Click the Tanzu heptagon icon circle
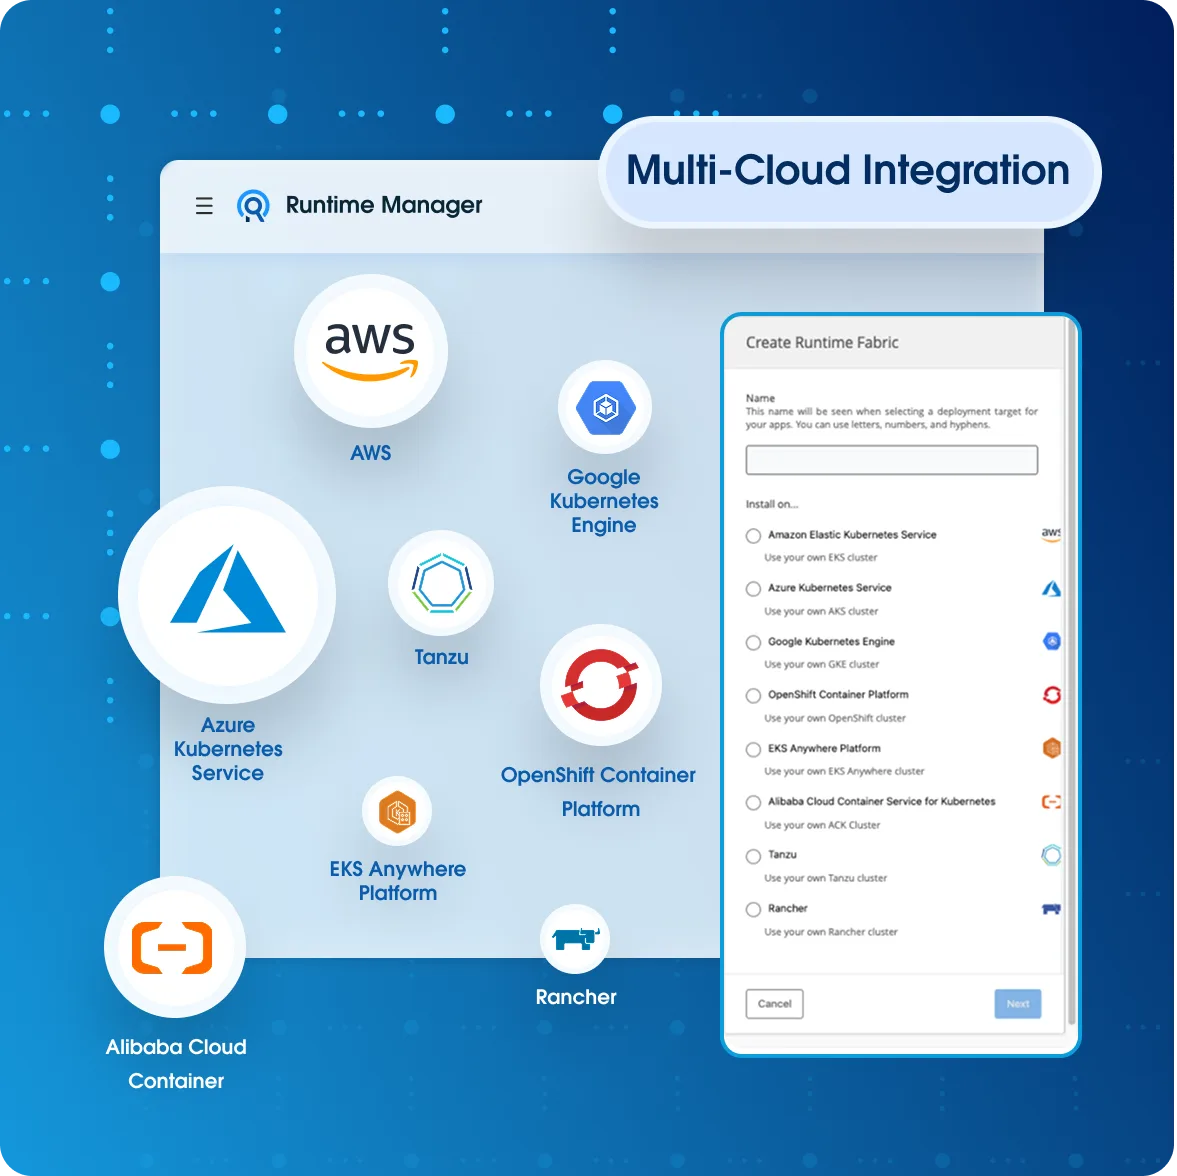 click(x=441, y=583)
